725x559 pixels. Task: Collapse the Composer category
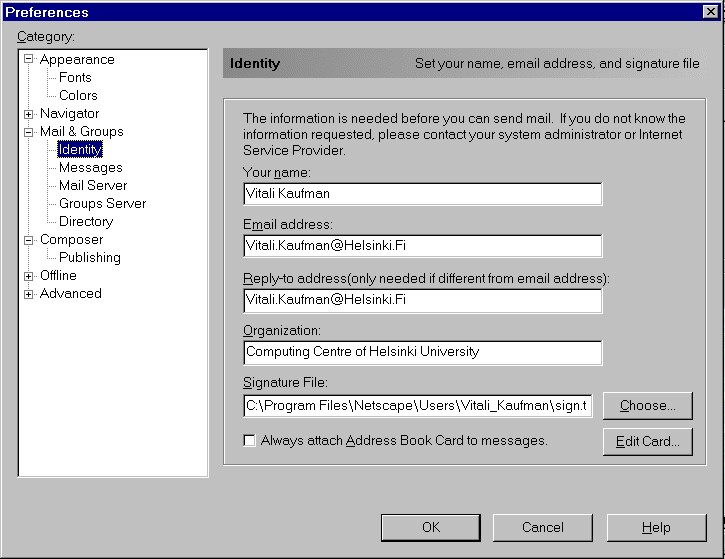(x=29, y=240)
